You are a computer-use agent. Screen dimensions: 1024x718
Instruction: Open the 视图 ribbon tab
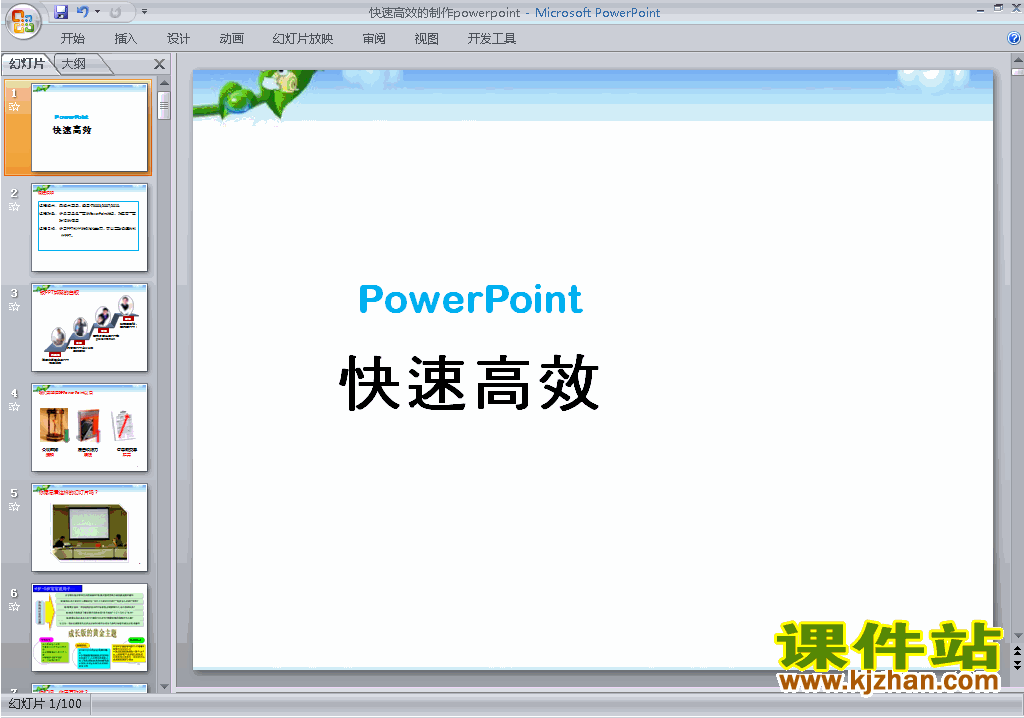(426, 39)
